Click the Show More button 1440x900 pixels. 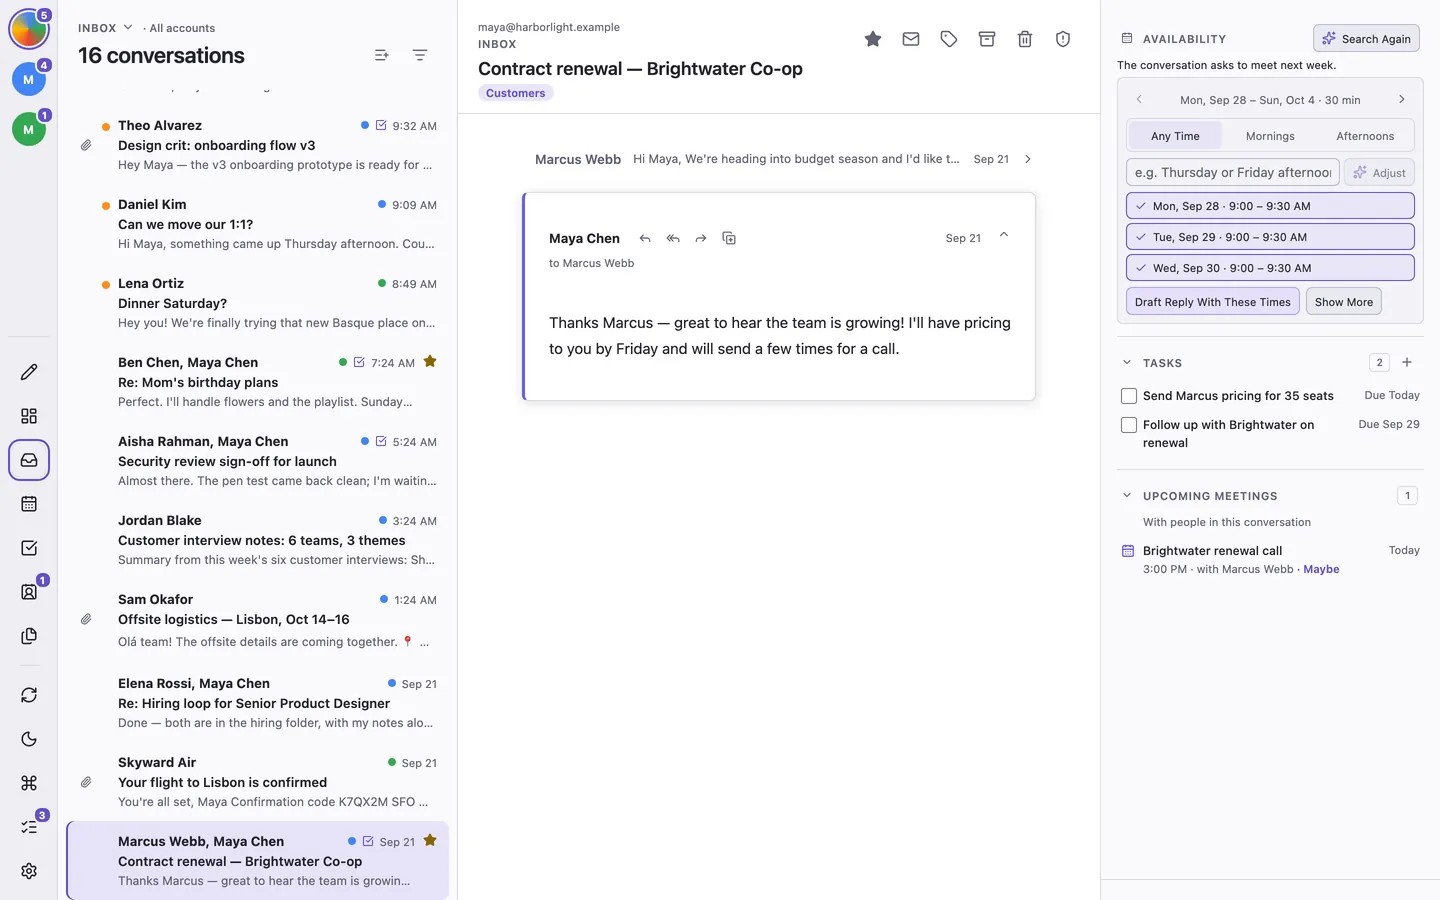(1344, 302)
